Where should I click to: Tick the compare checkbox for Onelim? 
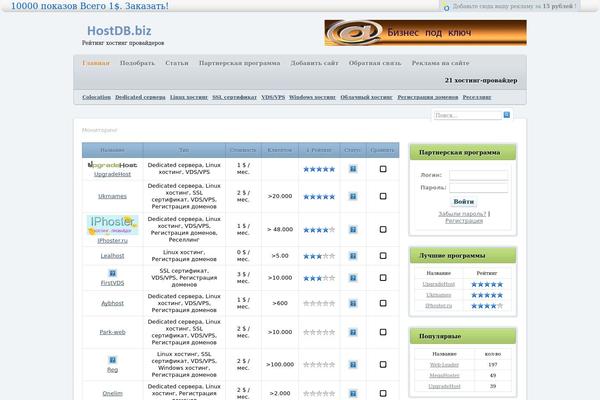tap(383, 393)
